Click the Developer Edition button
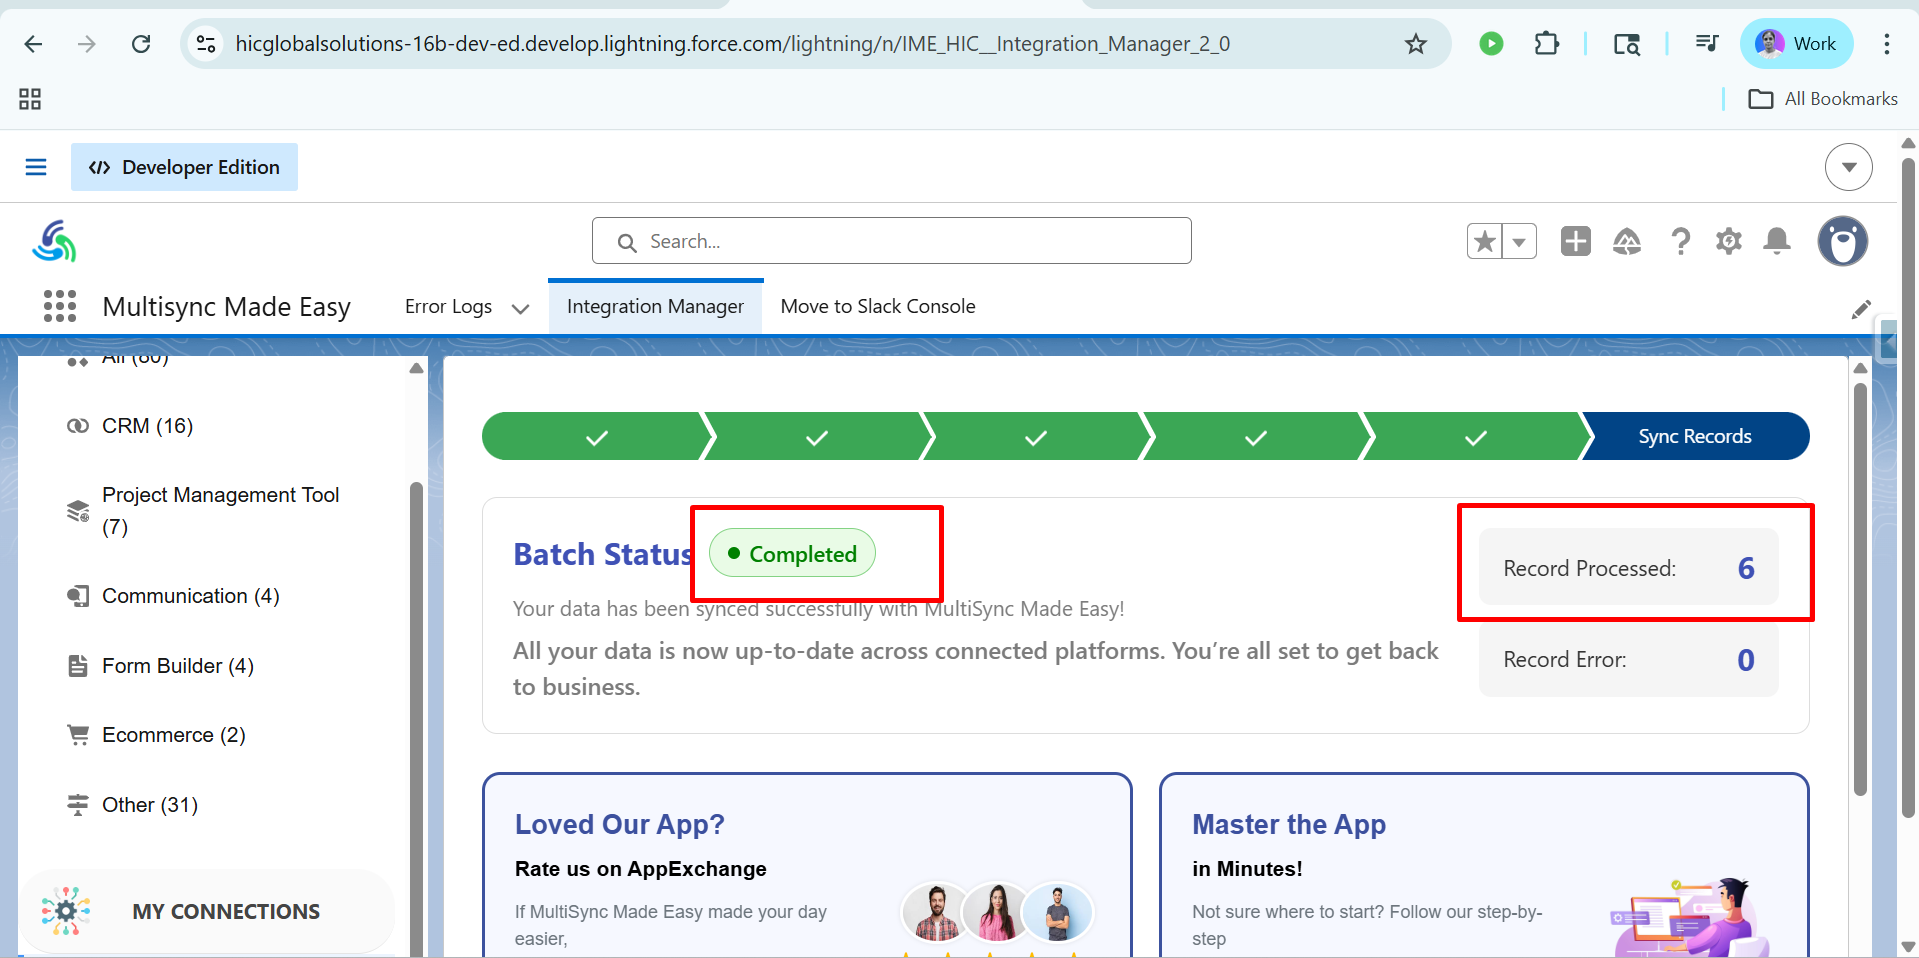 tap(184, 167)
